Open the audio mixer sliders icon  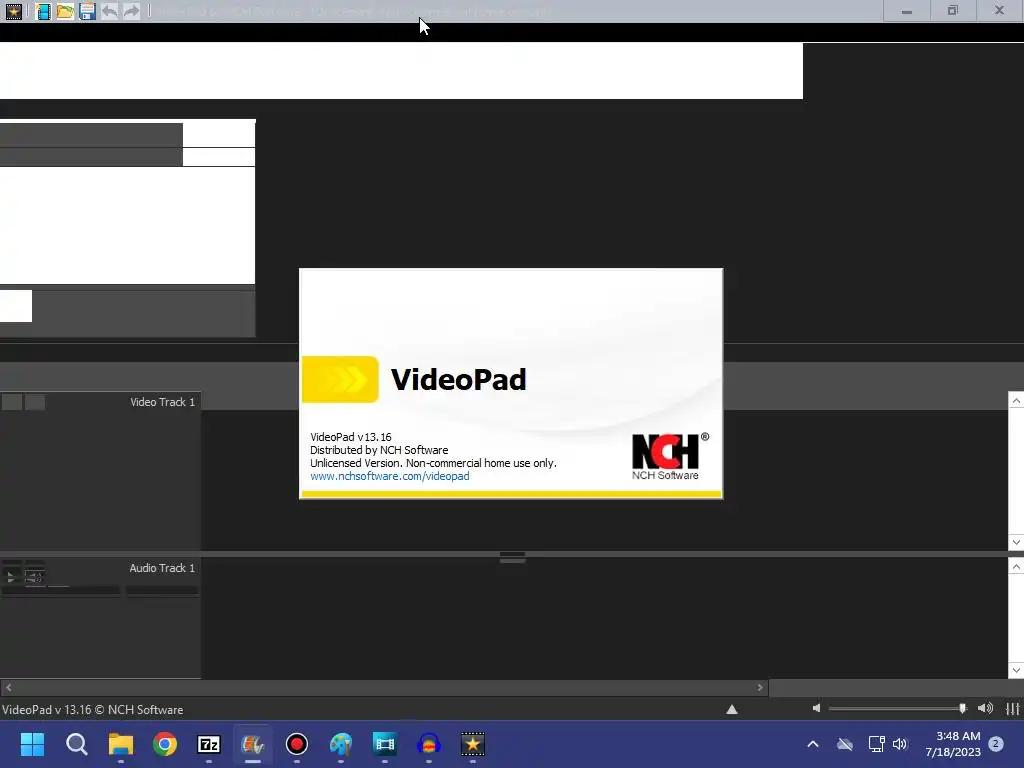[x=1013, y=709]
